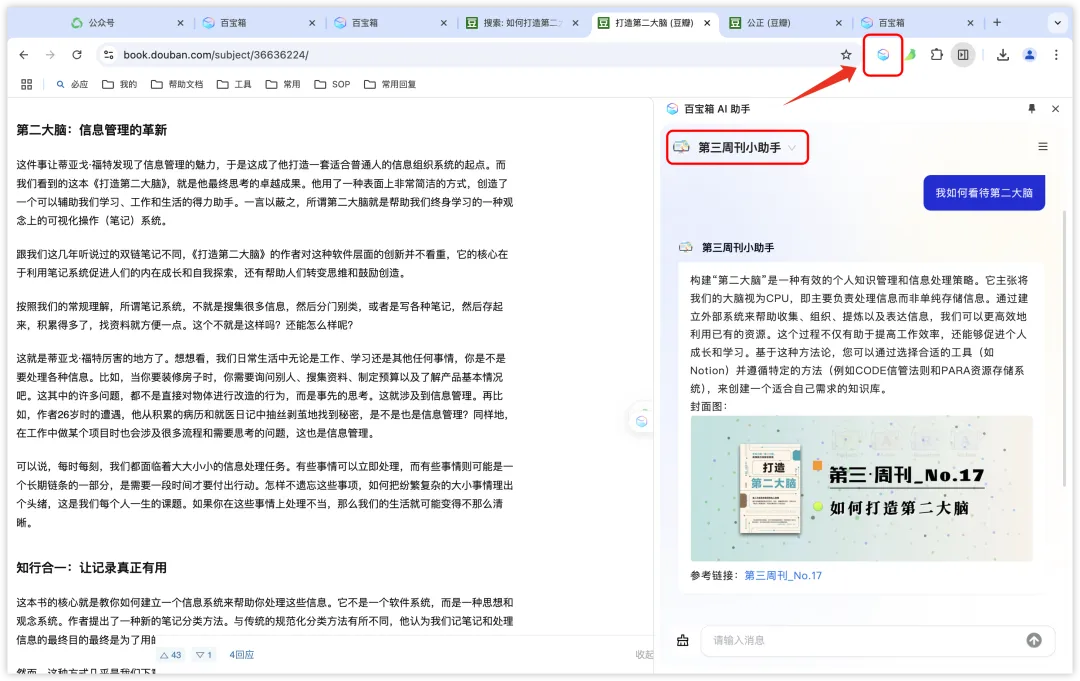Click the heading 知行合一：让记录真正有用

click(x=92, y=568)
